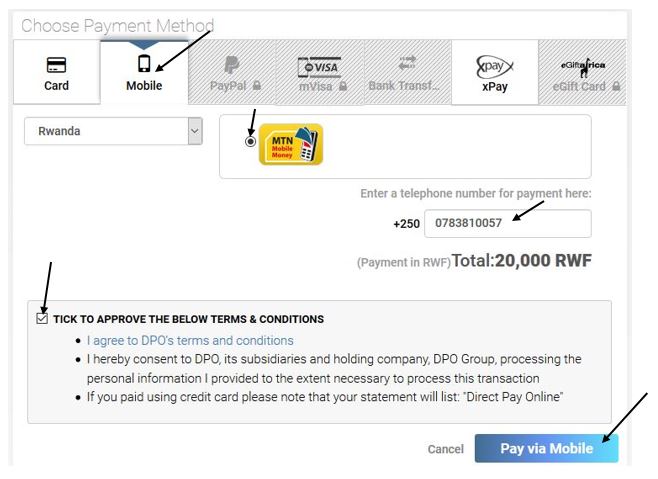658x479 pixels.
Task: Click the Bank Transfer arrows icon
Action: coord(404,62)
